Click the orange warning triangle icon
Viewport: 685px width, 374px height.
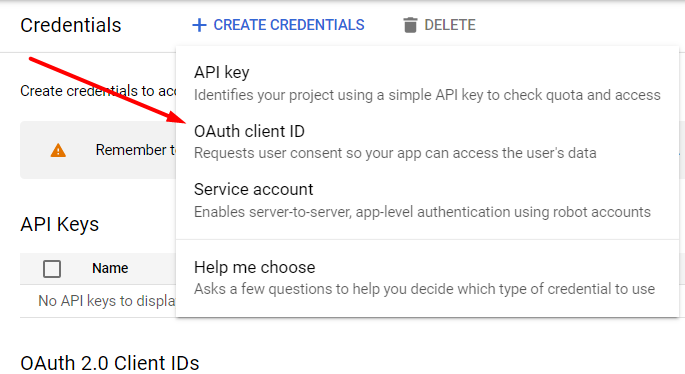point(58,150)
